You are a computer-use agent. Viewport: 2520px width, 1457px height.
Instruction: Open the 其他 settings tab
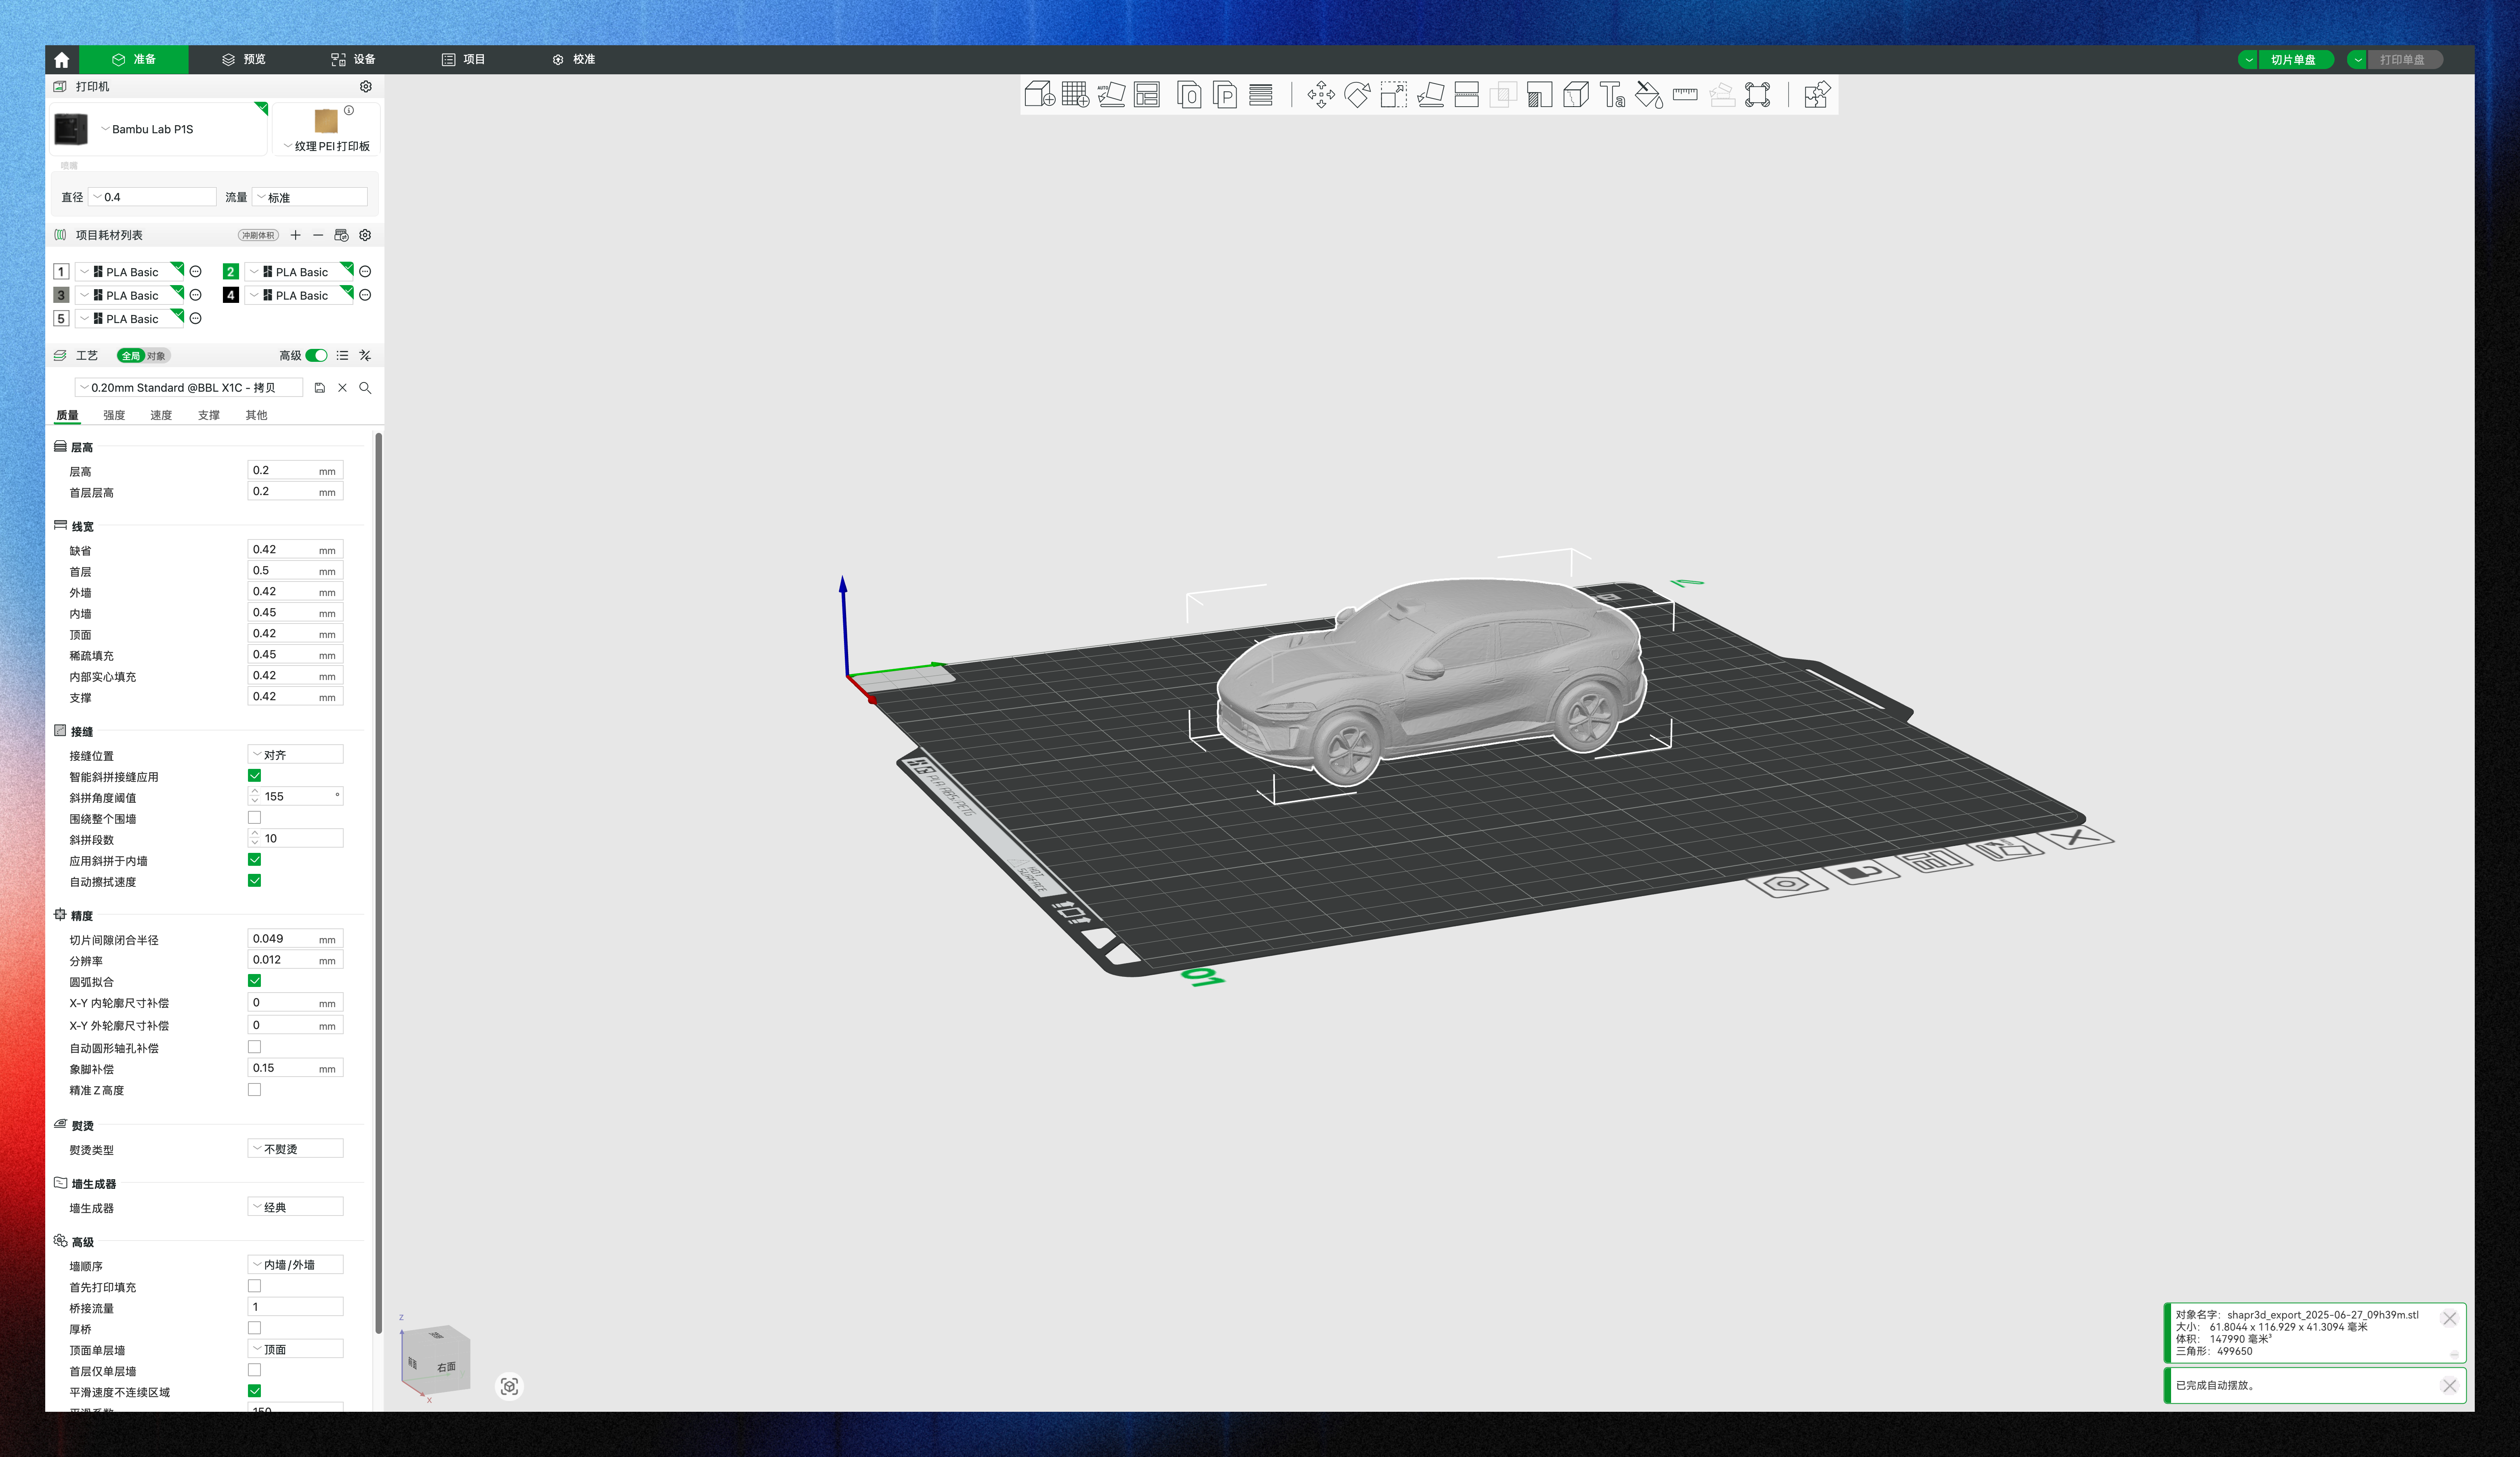tap(256, 415)
